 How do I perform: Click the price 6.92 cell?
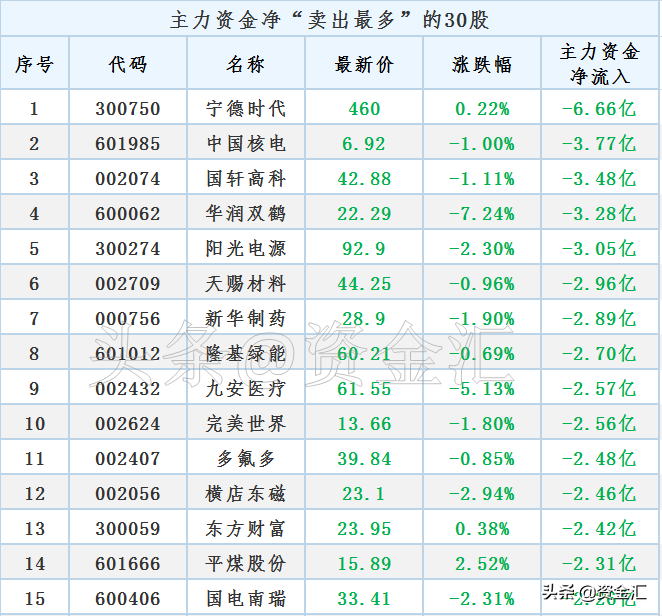(x=364, y=144)
